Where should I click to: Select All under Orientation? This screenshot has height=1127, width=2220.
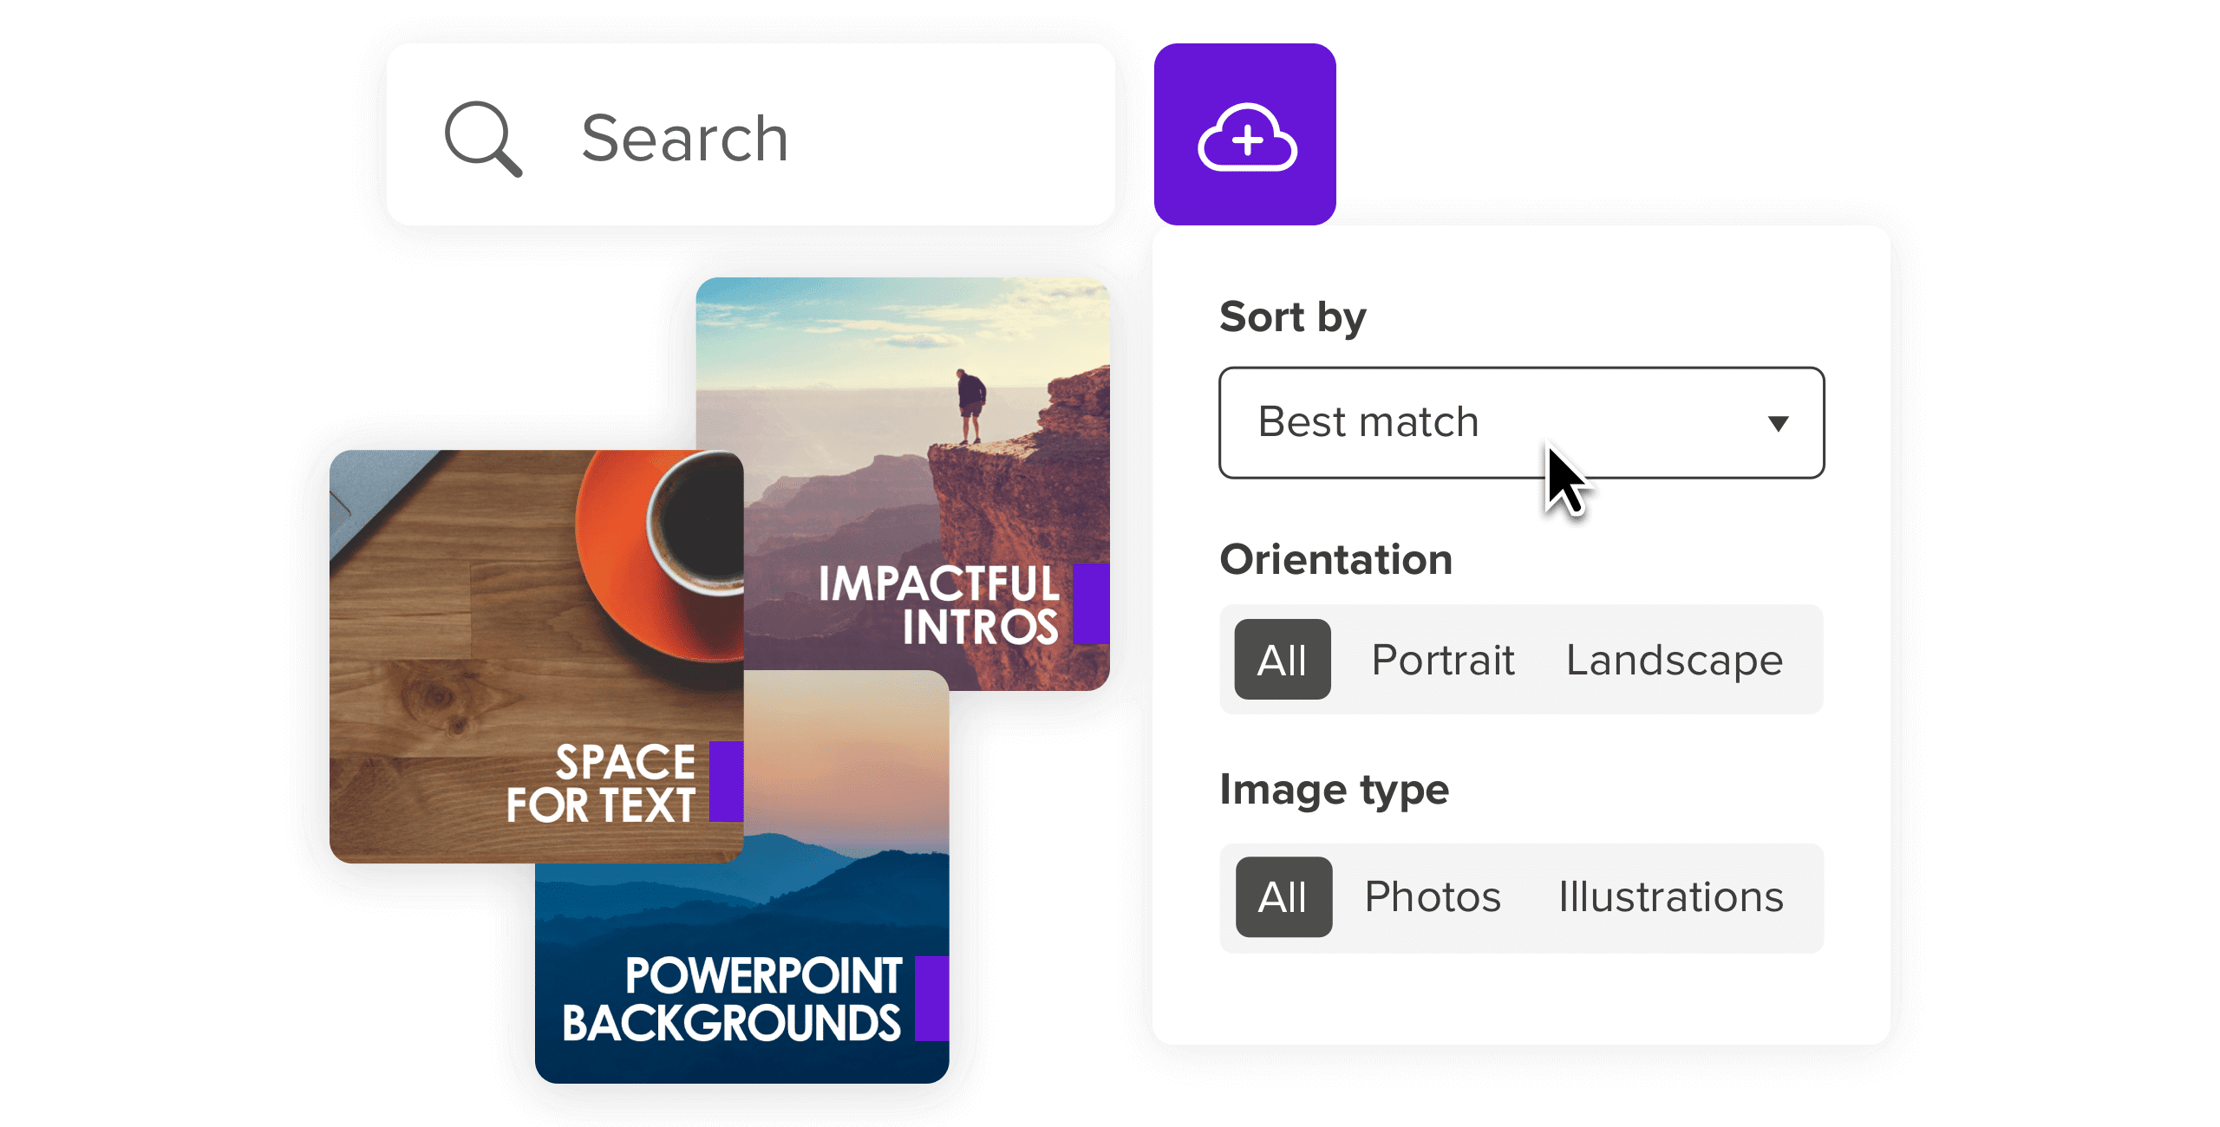[x=1281, y=658]
